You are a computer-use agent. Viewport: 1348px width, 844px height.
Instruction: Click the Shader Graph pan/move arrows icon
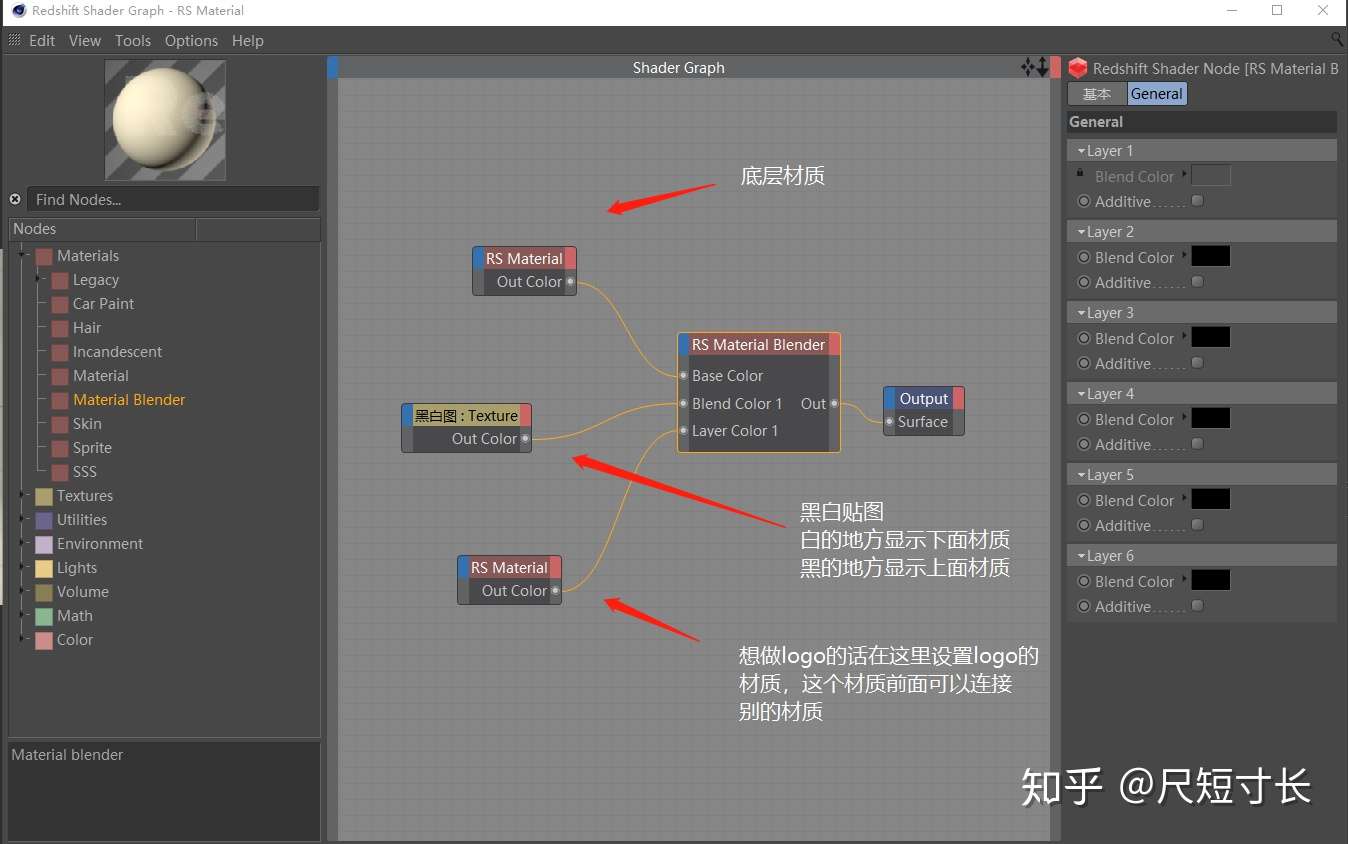[x=1028, y=67]
